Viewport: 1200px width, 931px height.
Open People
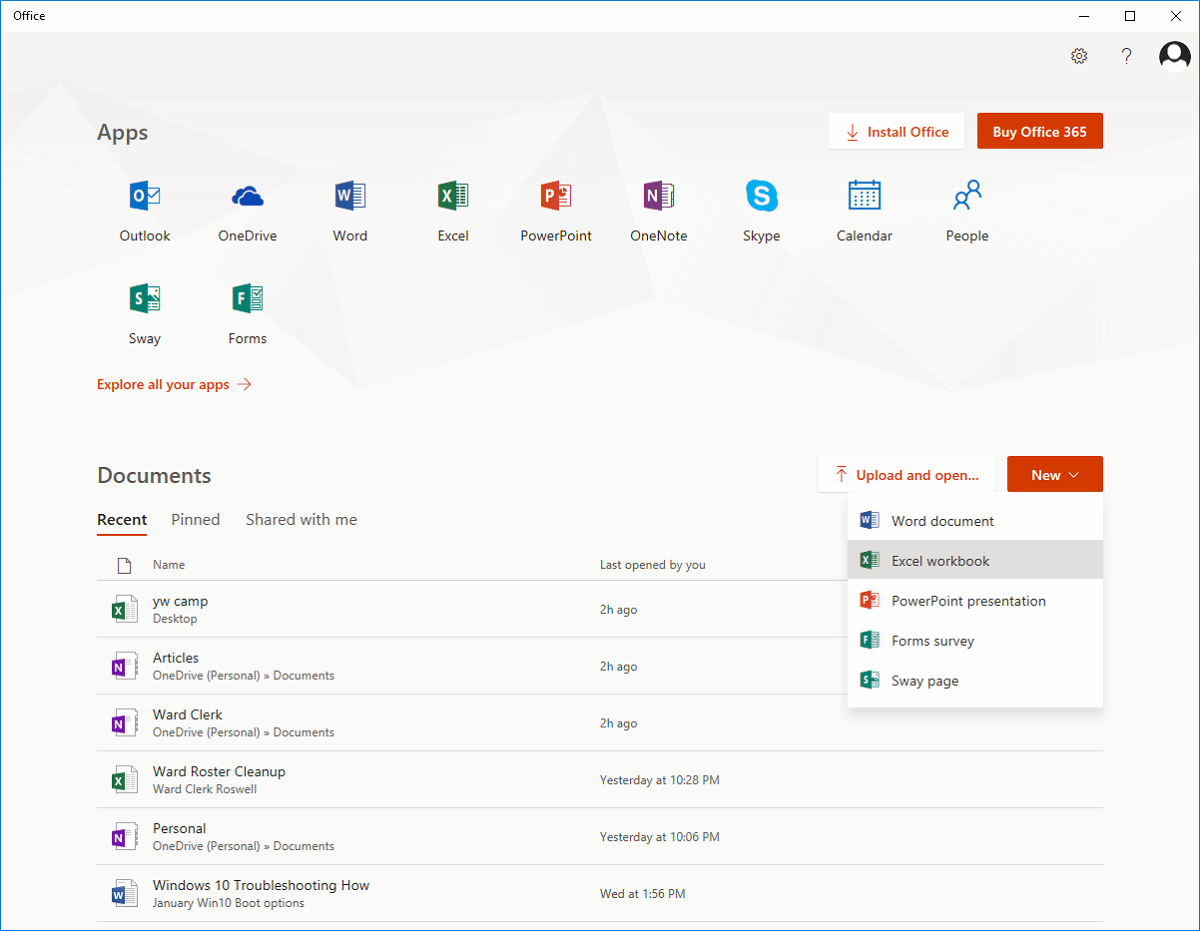(966, 208)
